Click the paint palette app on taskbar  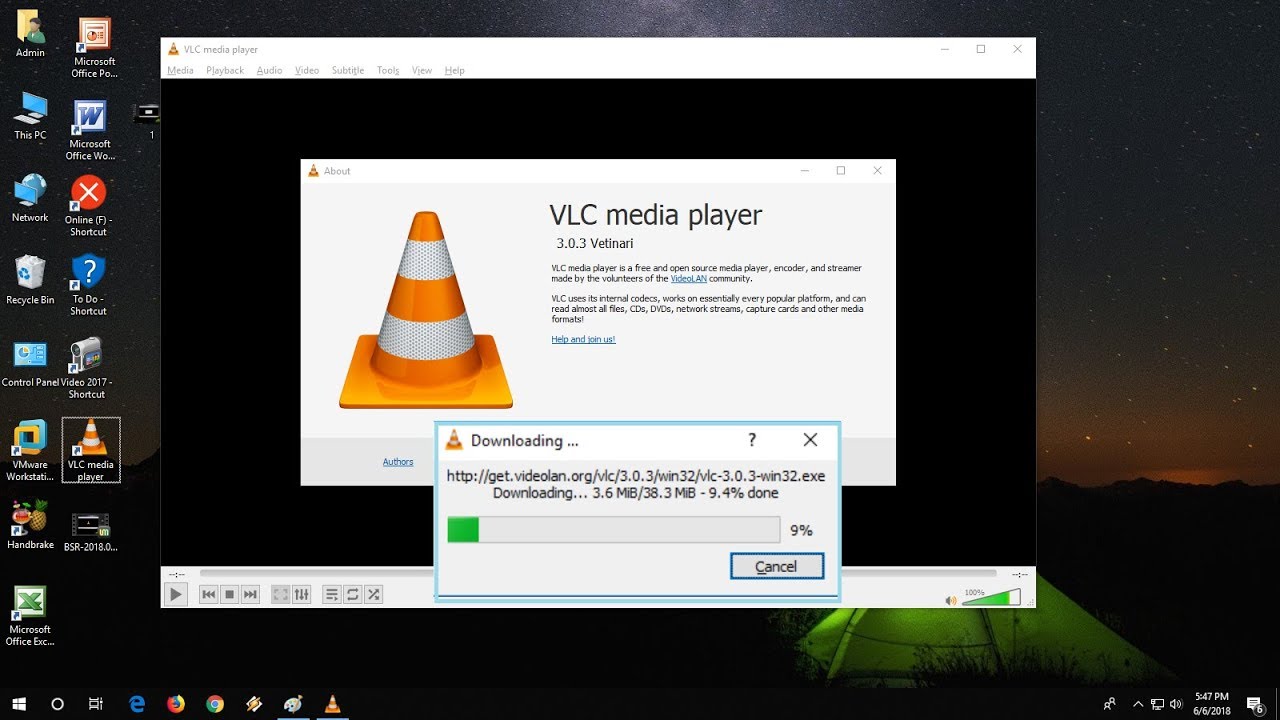tap(293, 704)
